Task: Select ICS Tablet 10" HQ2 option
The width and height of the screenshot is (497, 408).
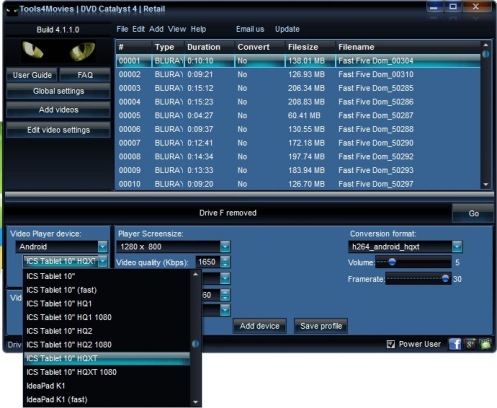Action: pyautogui.click(x=107, y=331)
